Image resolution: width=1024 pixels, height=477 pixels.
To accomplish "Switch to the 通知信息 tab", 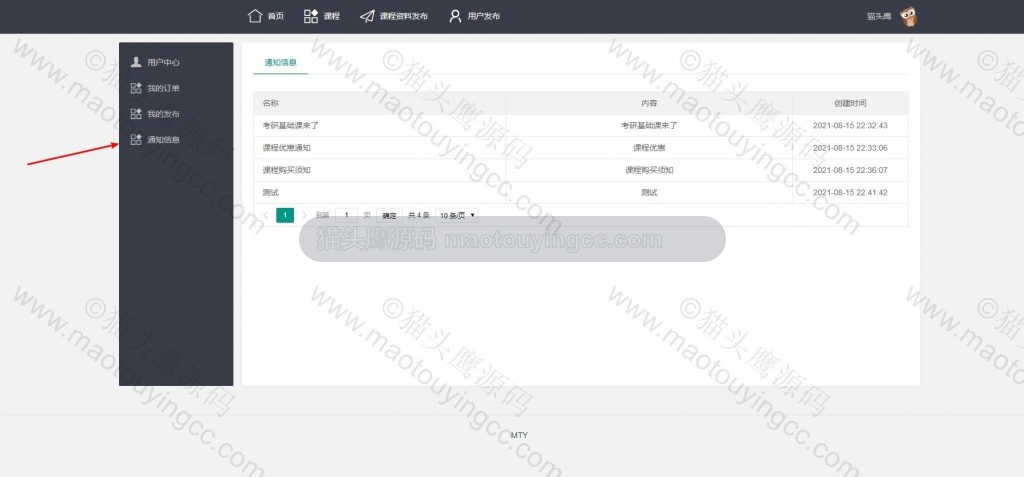I will click(x=281, y=63).
